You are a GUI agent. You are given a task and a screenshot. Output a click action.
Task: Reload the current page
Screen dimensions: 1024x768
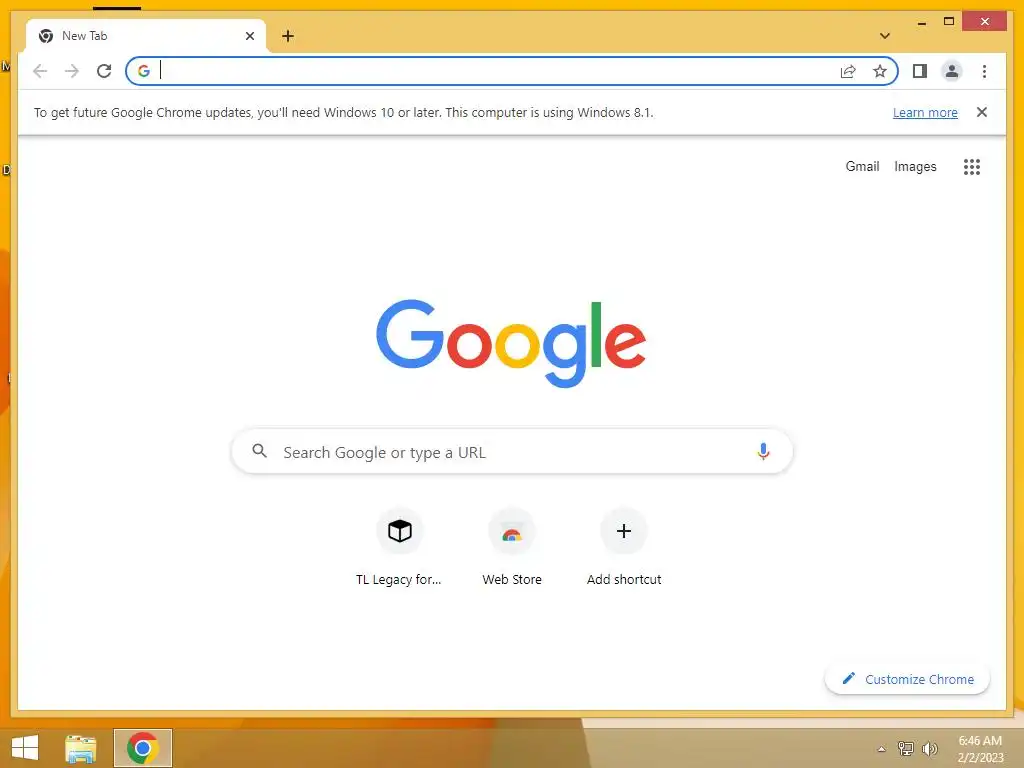104,71
